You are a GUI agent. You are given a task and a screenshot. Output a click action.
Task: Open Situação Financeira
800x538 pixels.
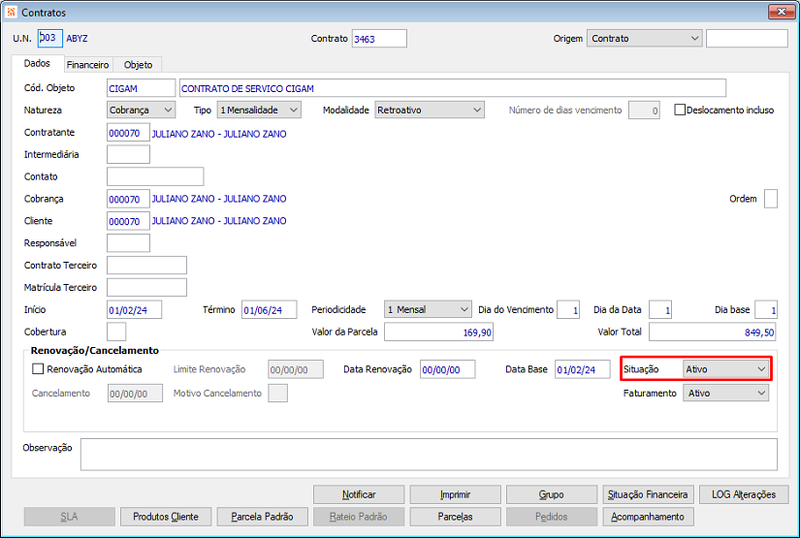pos(648,494)
